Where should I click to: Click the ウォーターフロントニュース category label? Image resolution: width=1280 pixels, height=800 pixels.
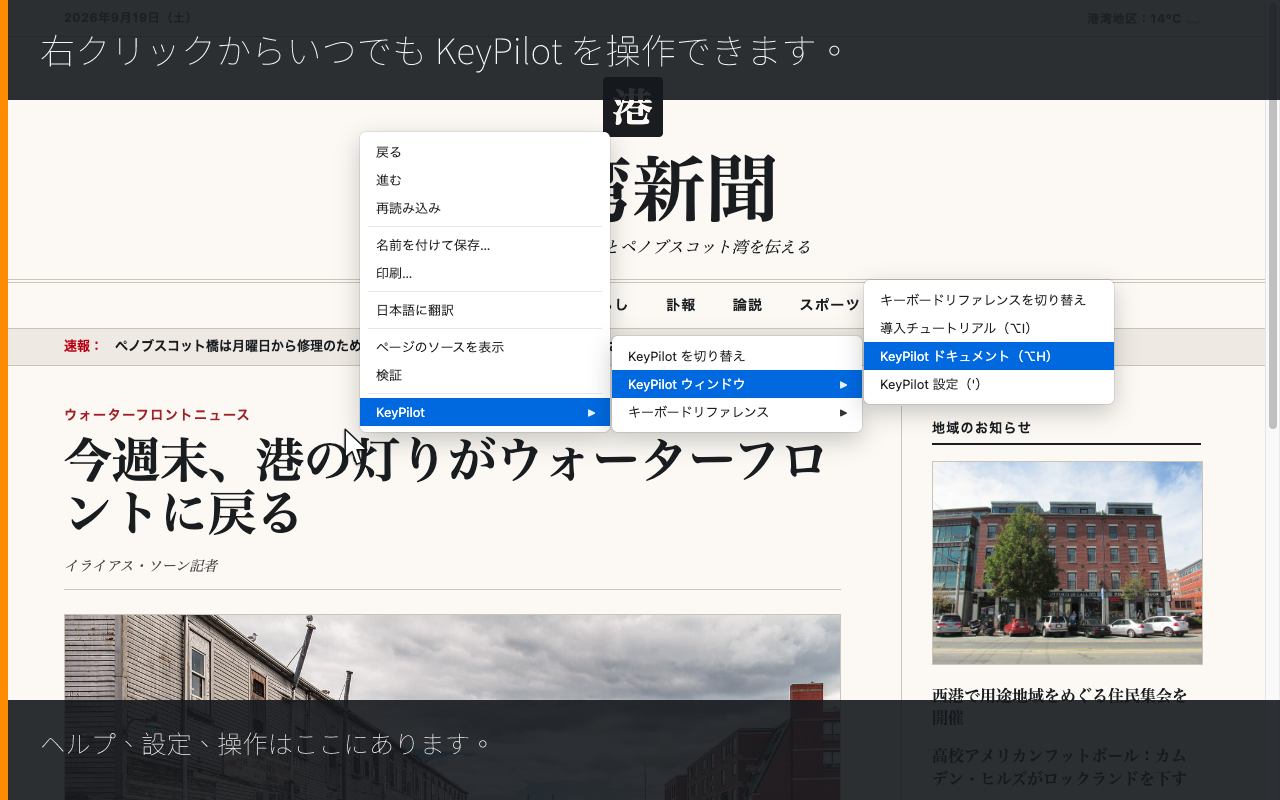(x=157, y=415)
